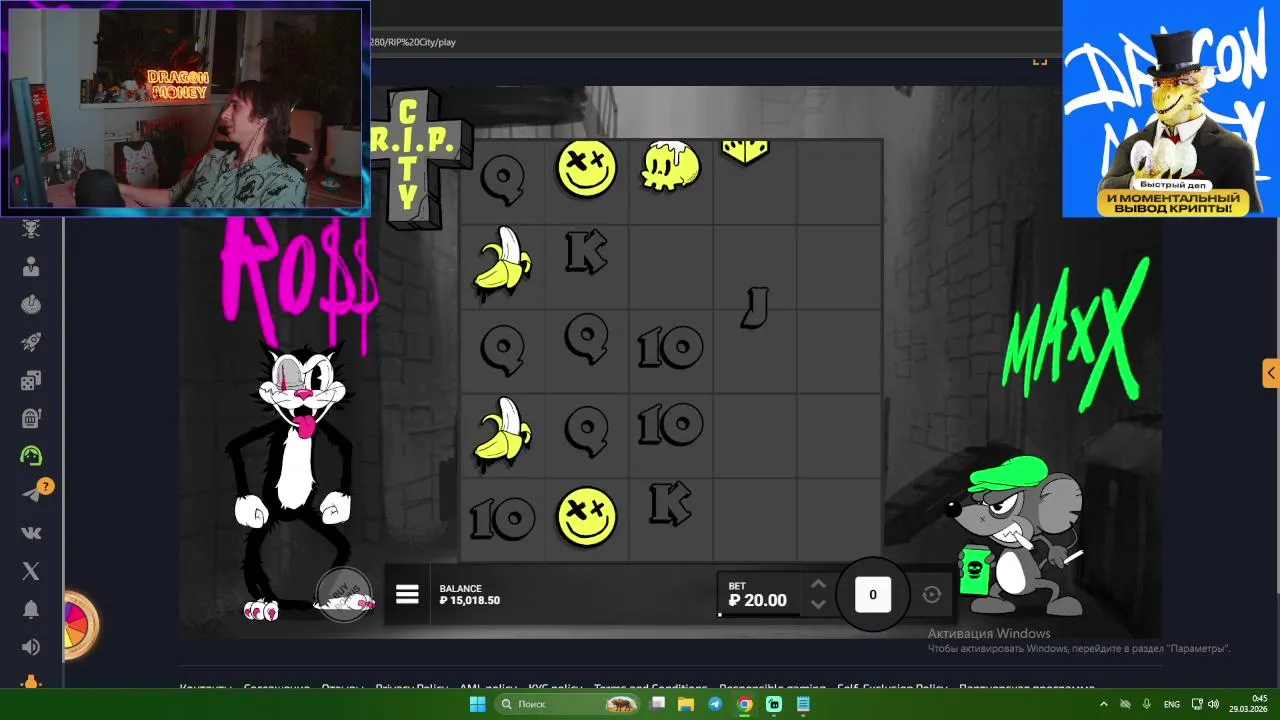Select the ₽ 20.00 bet amount
Image resolution: width=1280 pixels, height=720 pixels.
tap(757, 601)
